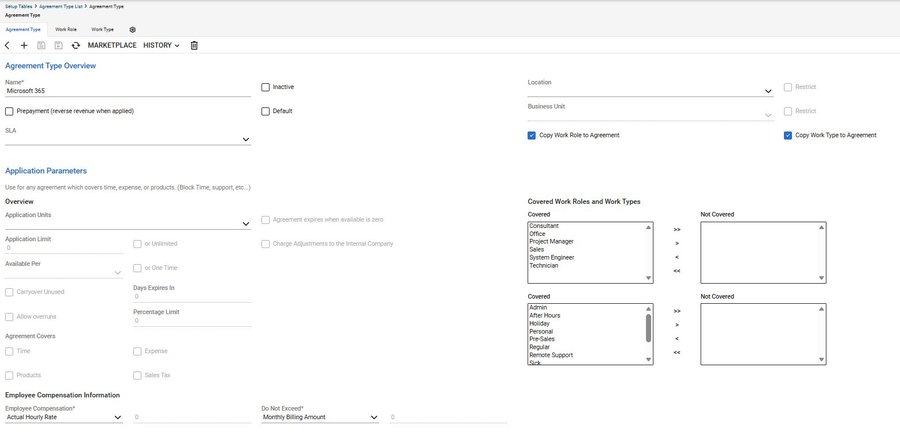
Task: Click Agreement Type List breadcrumb link
Action: pos(61,6)
